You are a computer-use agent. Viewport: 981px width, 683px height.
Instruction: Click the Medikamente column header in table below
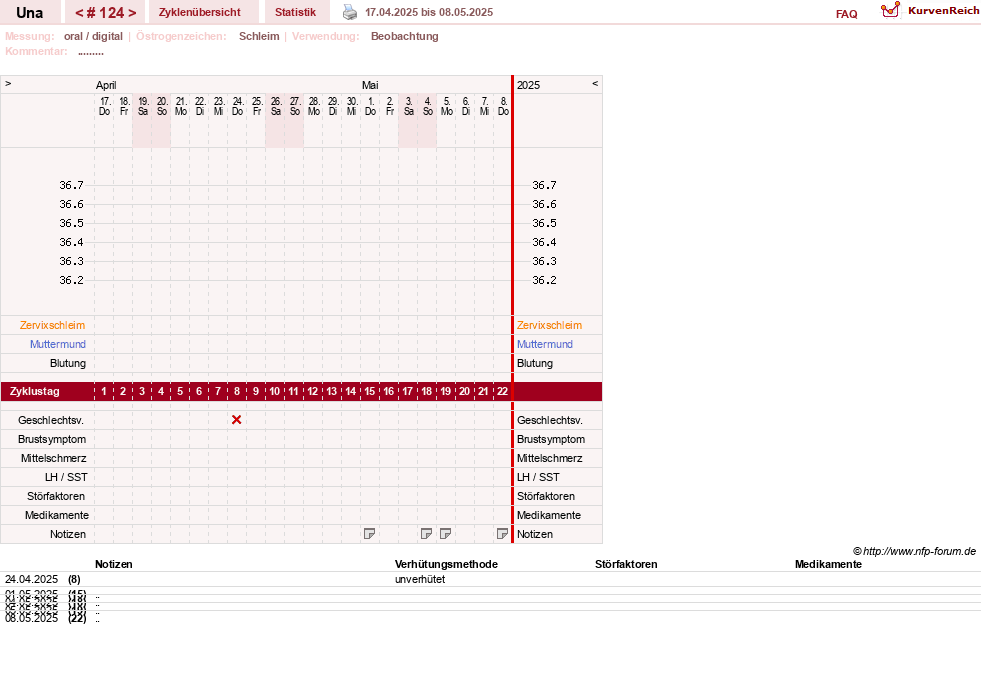[x=828, y=564]
